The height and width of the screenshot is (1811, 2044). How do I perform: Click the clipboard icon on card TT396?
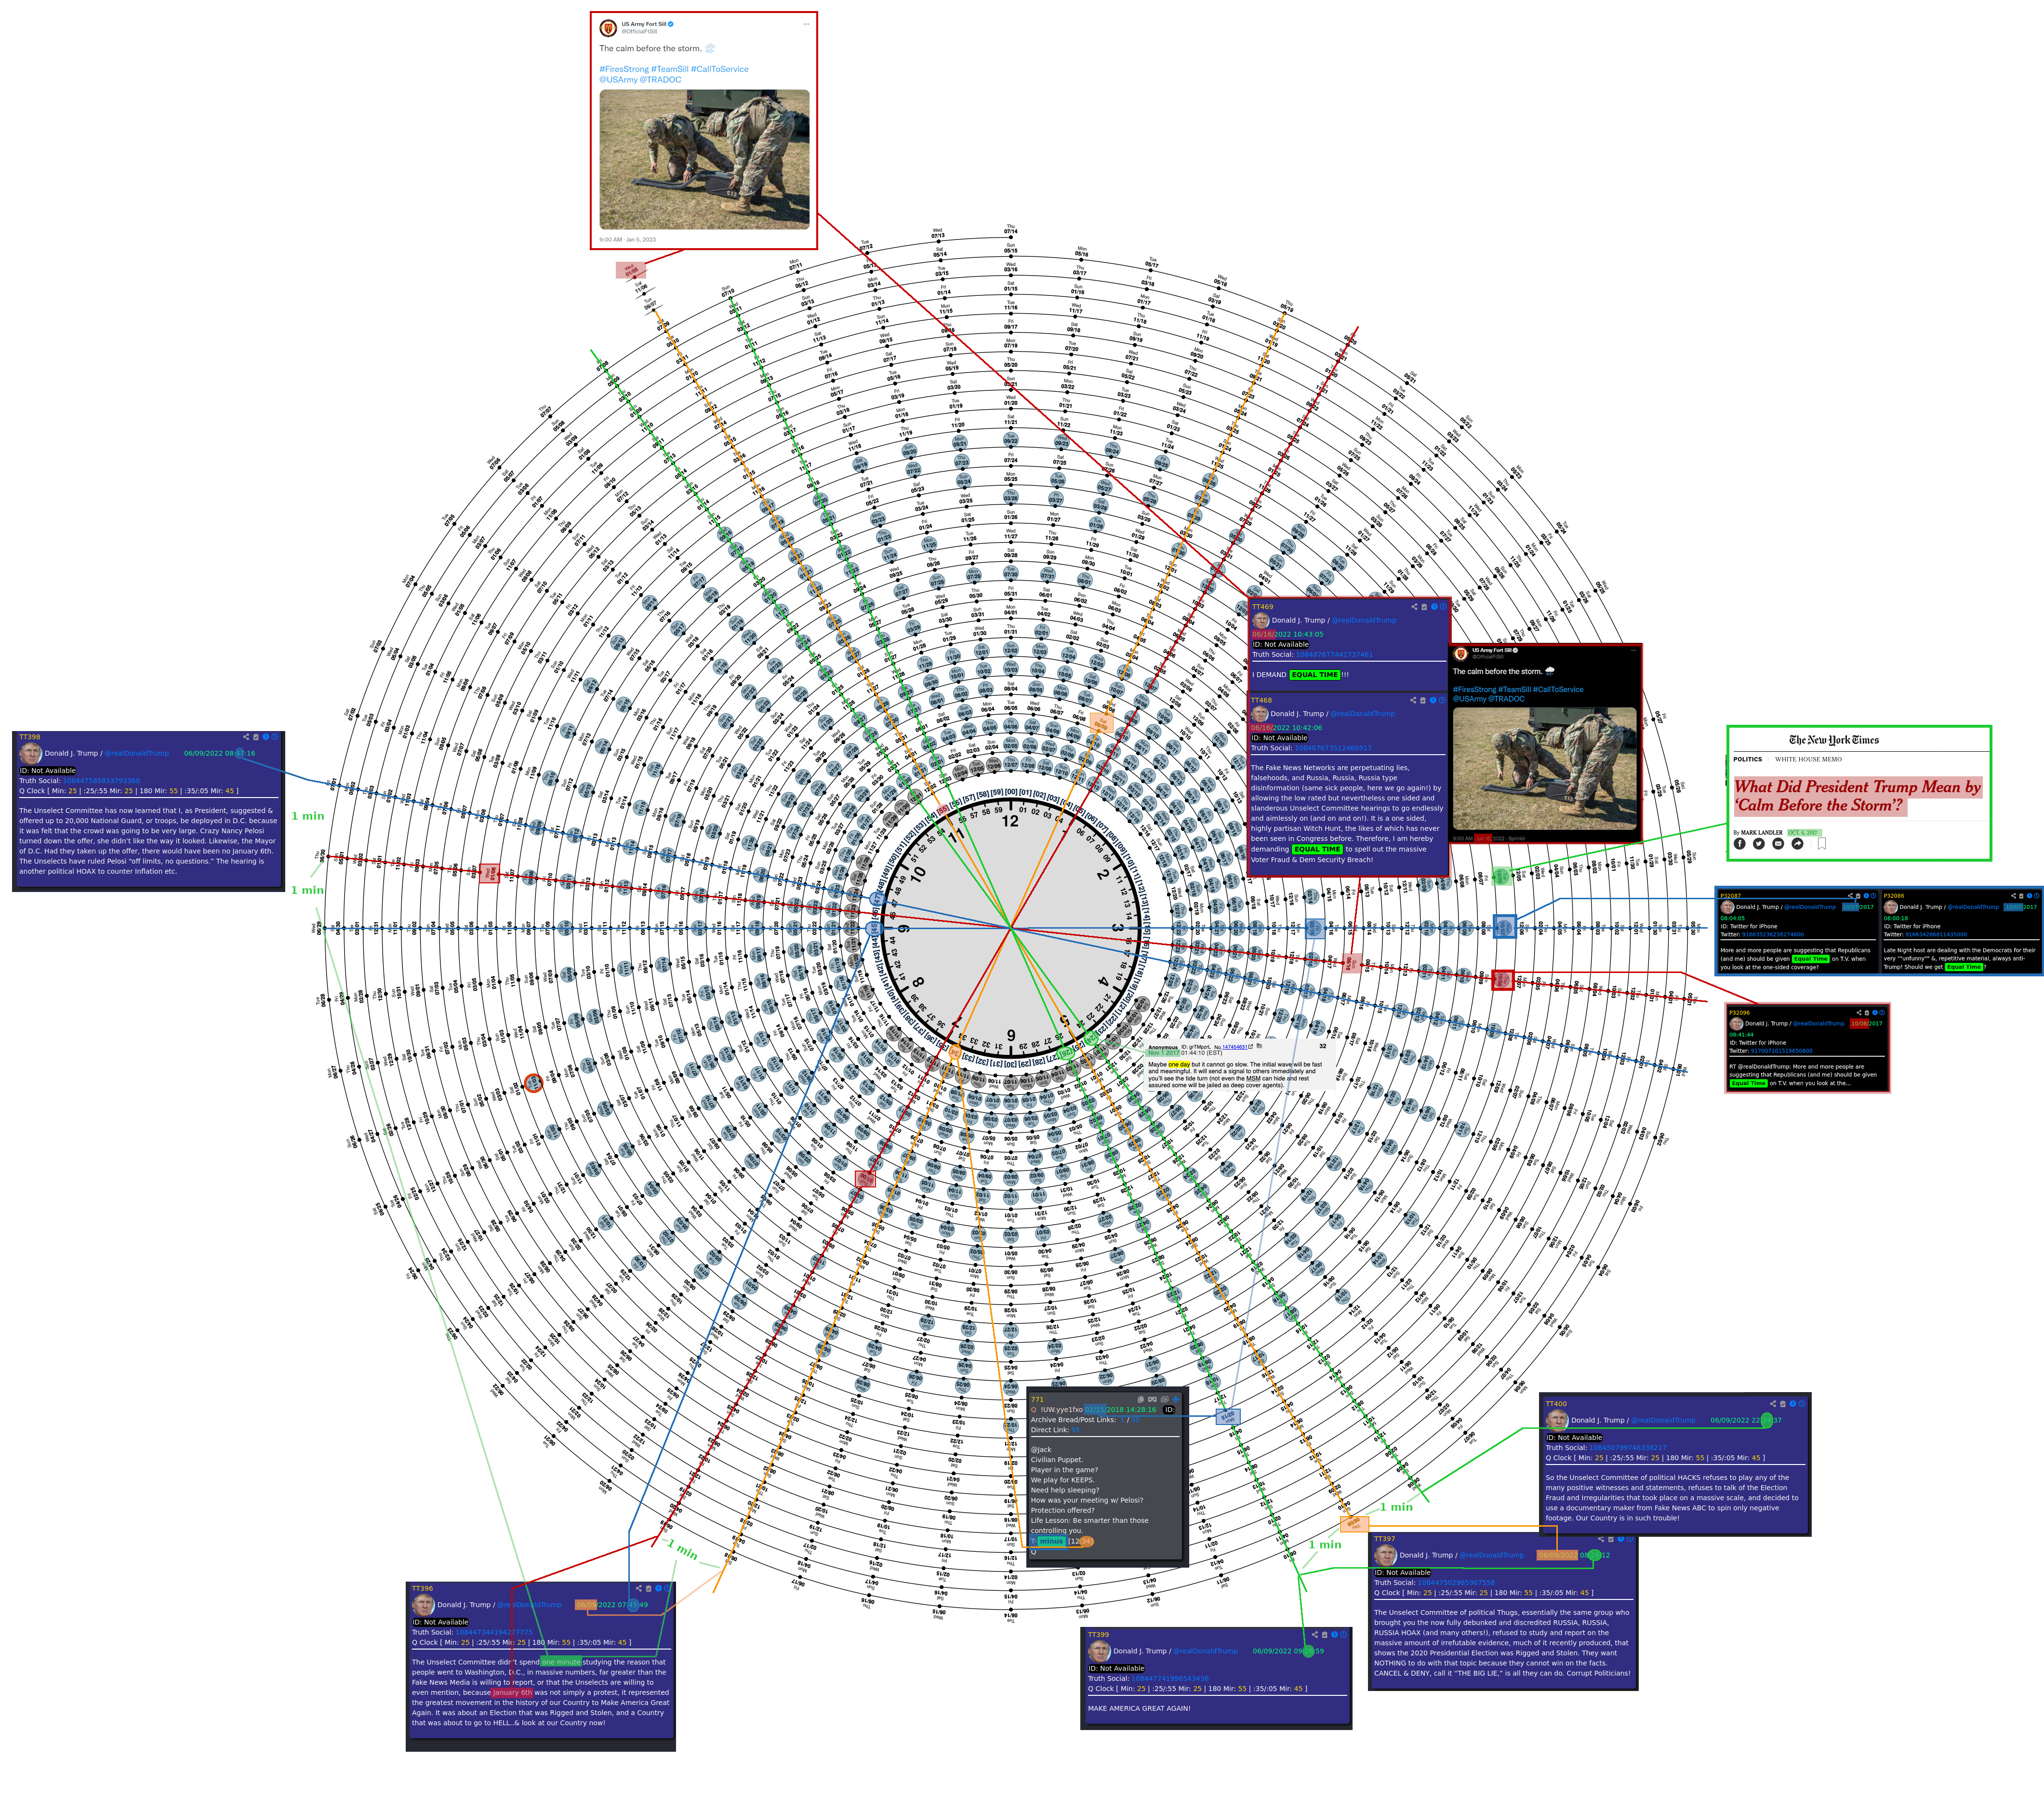click(x=649, y=1588)
